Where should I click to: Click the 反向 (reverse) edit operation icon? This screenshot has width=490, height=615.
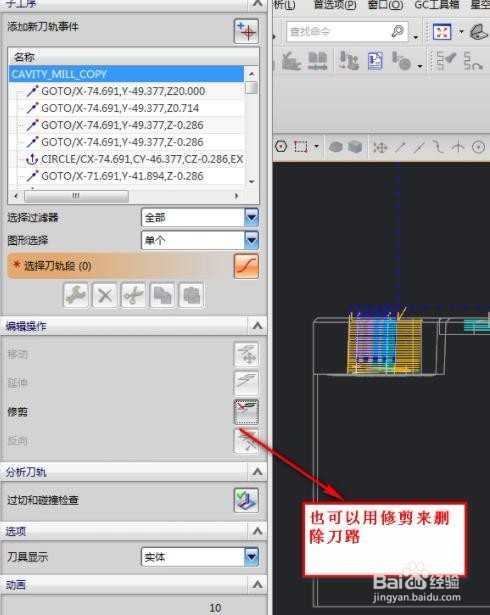tap(246, 441)
